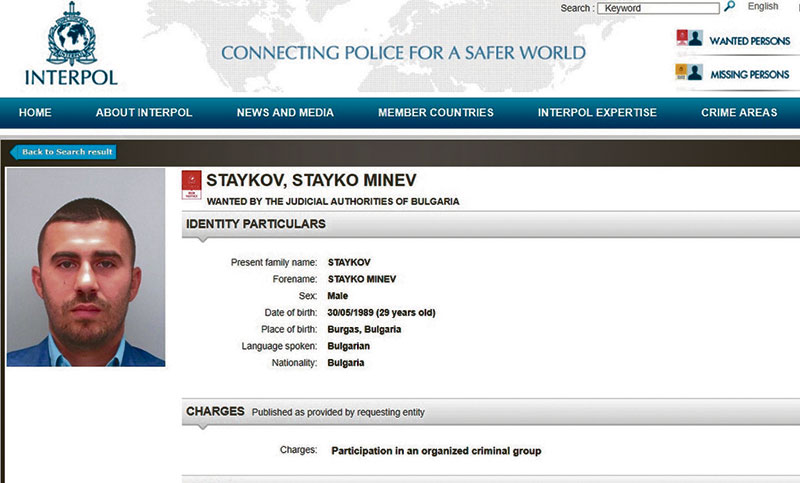
Task: Open the INTERPOL EXPERTISE menu
Action: [x=597, y=113]
